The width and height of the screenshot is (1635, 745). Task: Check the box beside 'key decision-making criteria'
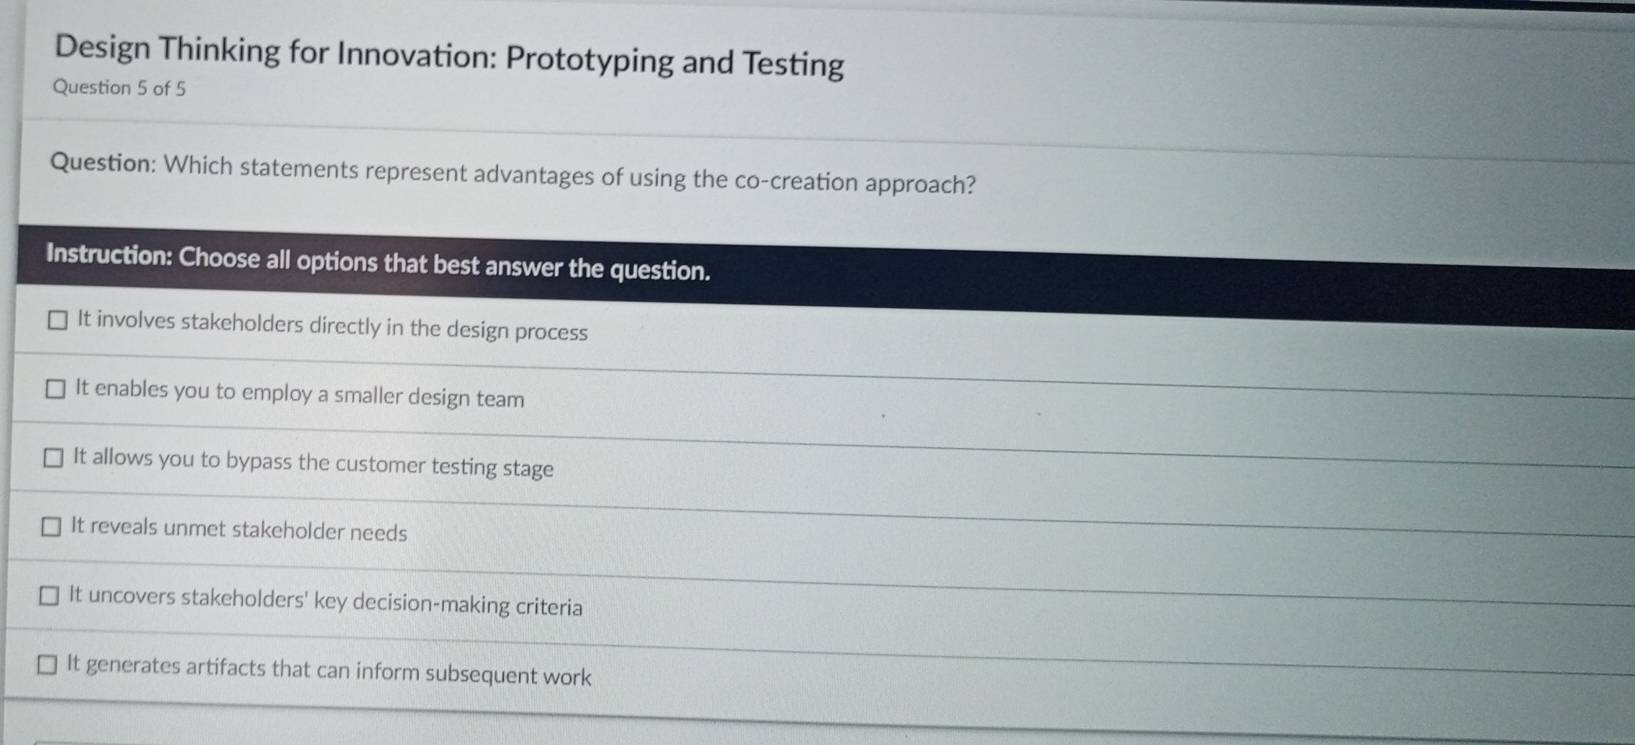point(48,596)
